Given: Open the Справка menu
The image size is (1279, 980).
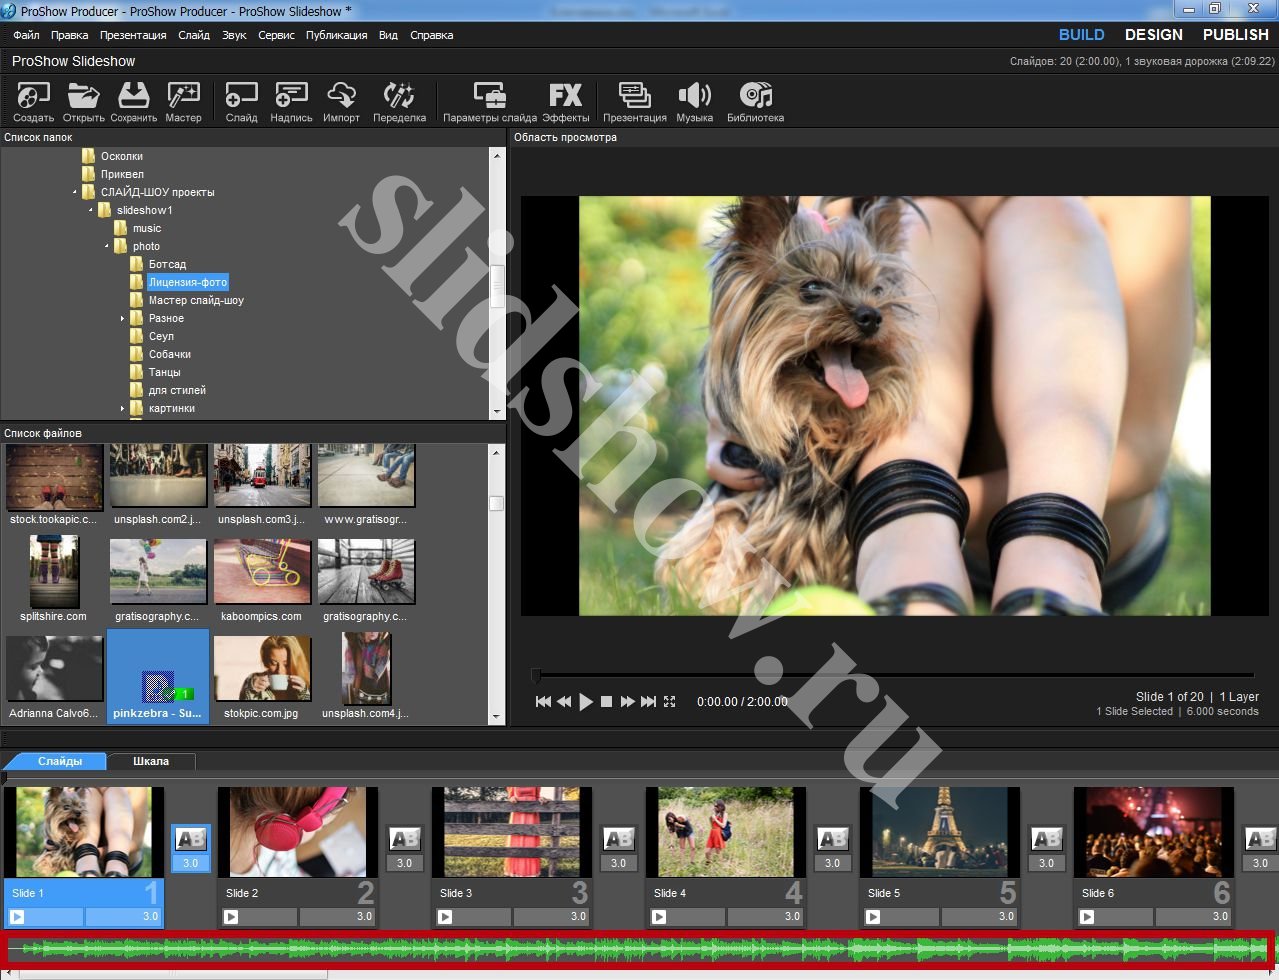Looking at the screenshot, I should pyautogui.click(x=432, y=35).
